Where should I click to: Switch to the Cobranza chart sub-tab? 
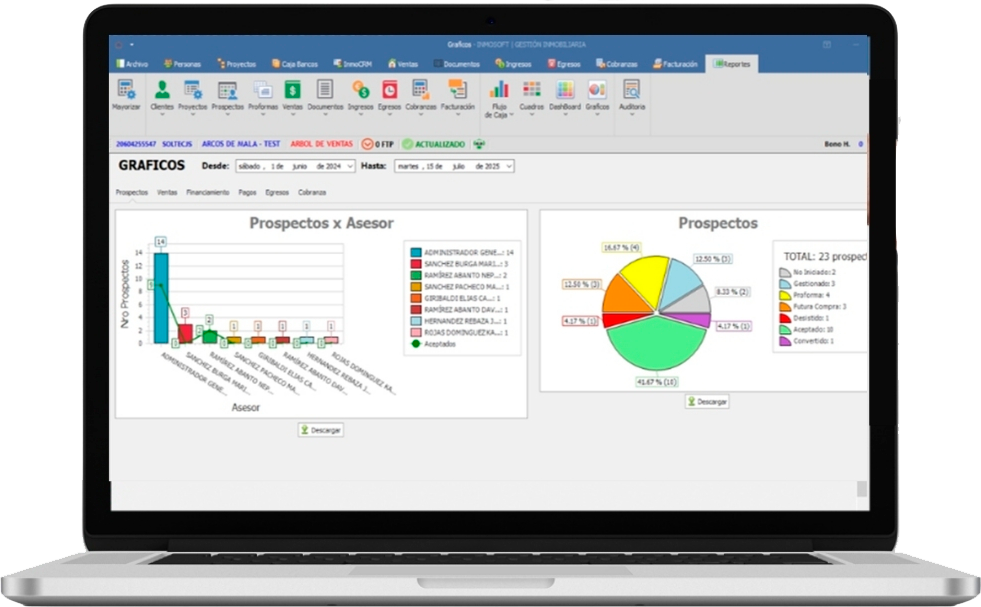tap(312, 192)
